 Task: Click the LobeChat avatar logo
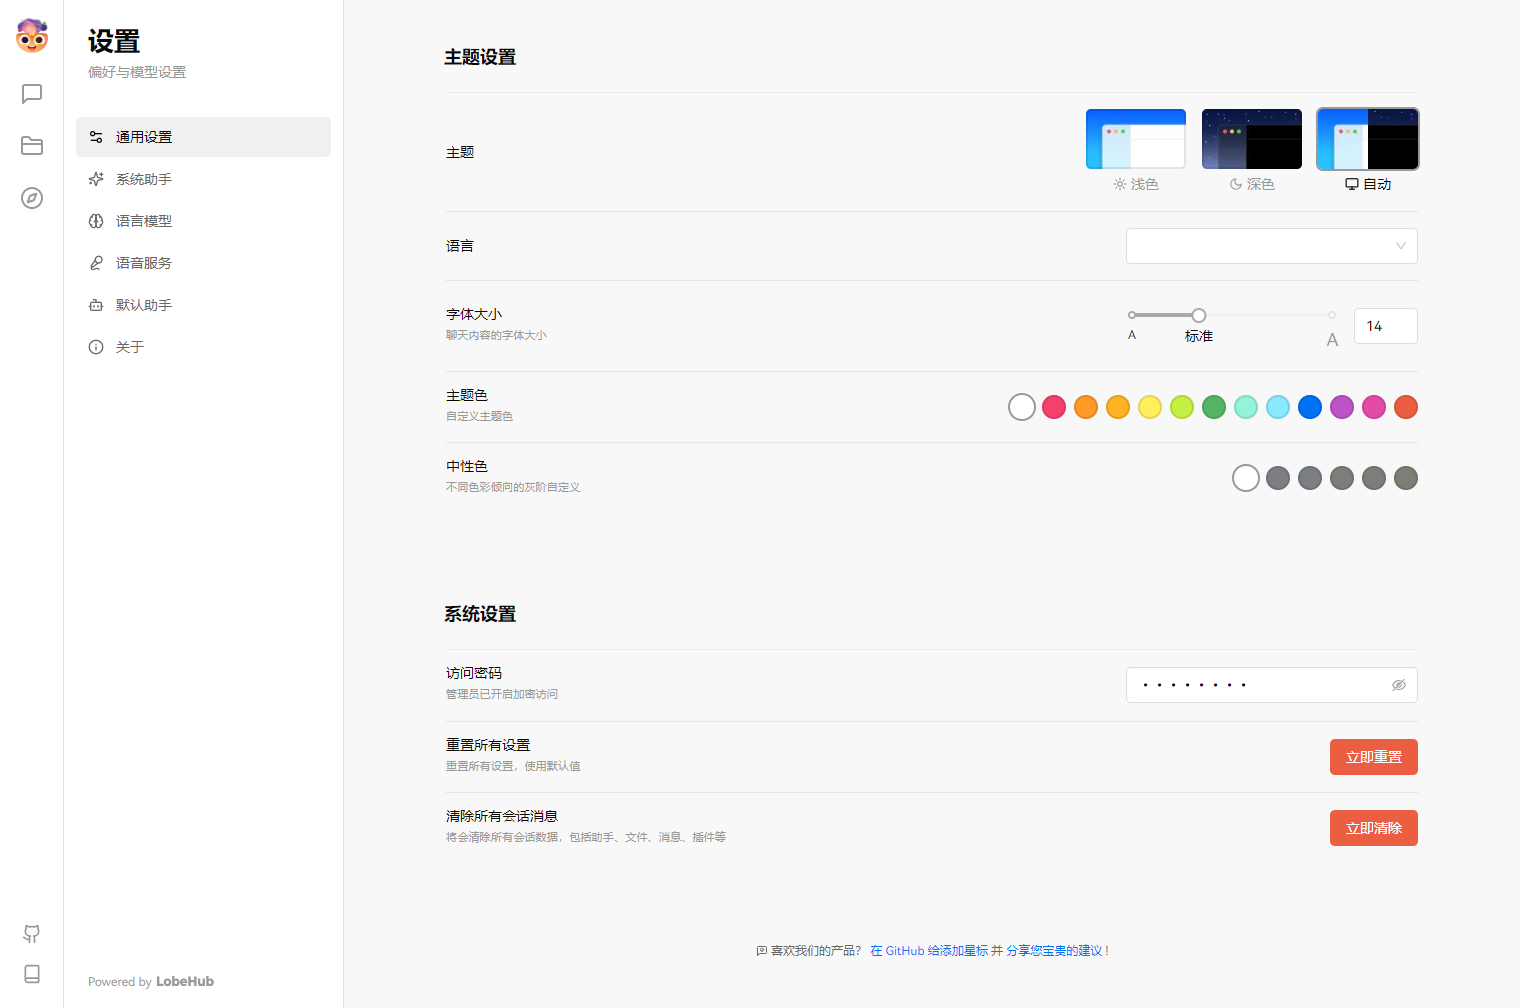(32, 36)
